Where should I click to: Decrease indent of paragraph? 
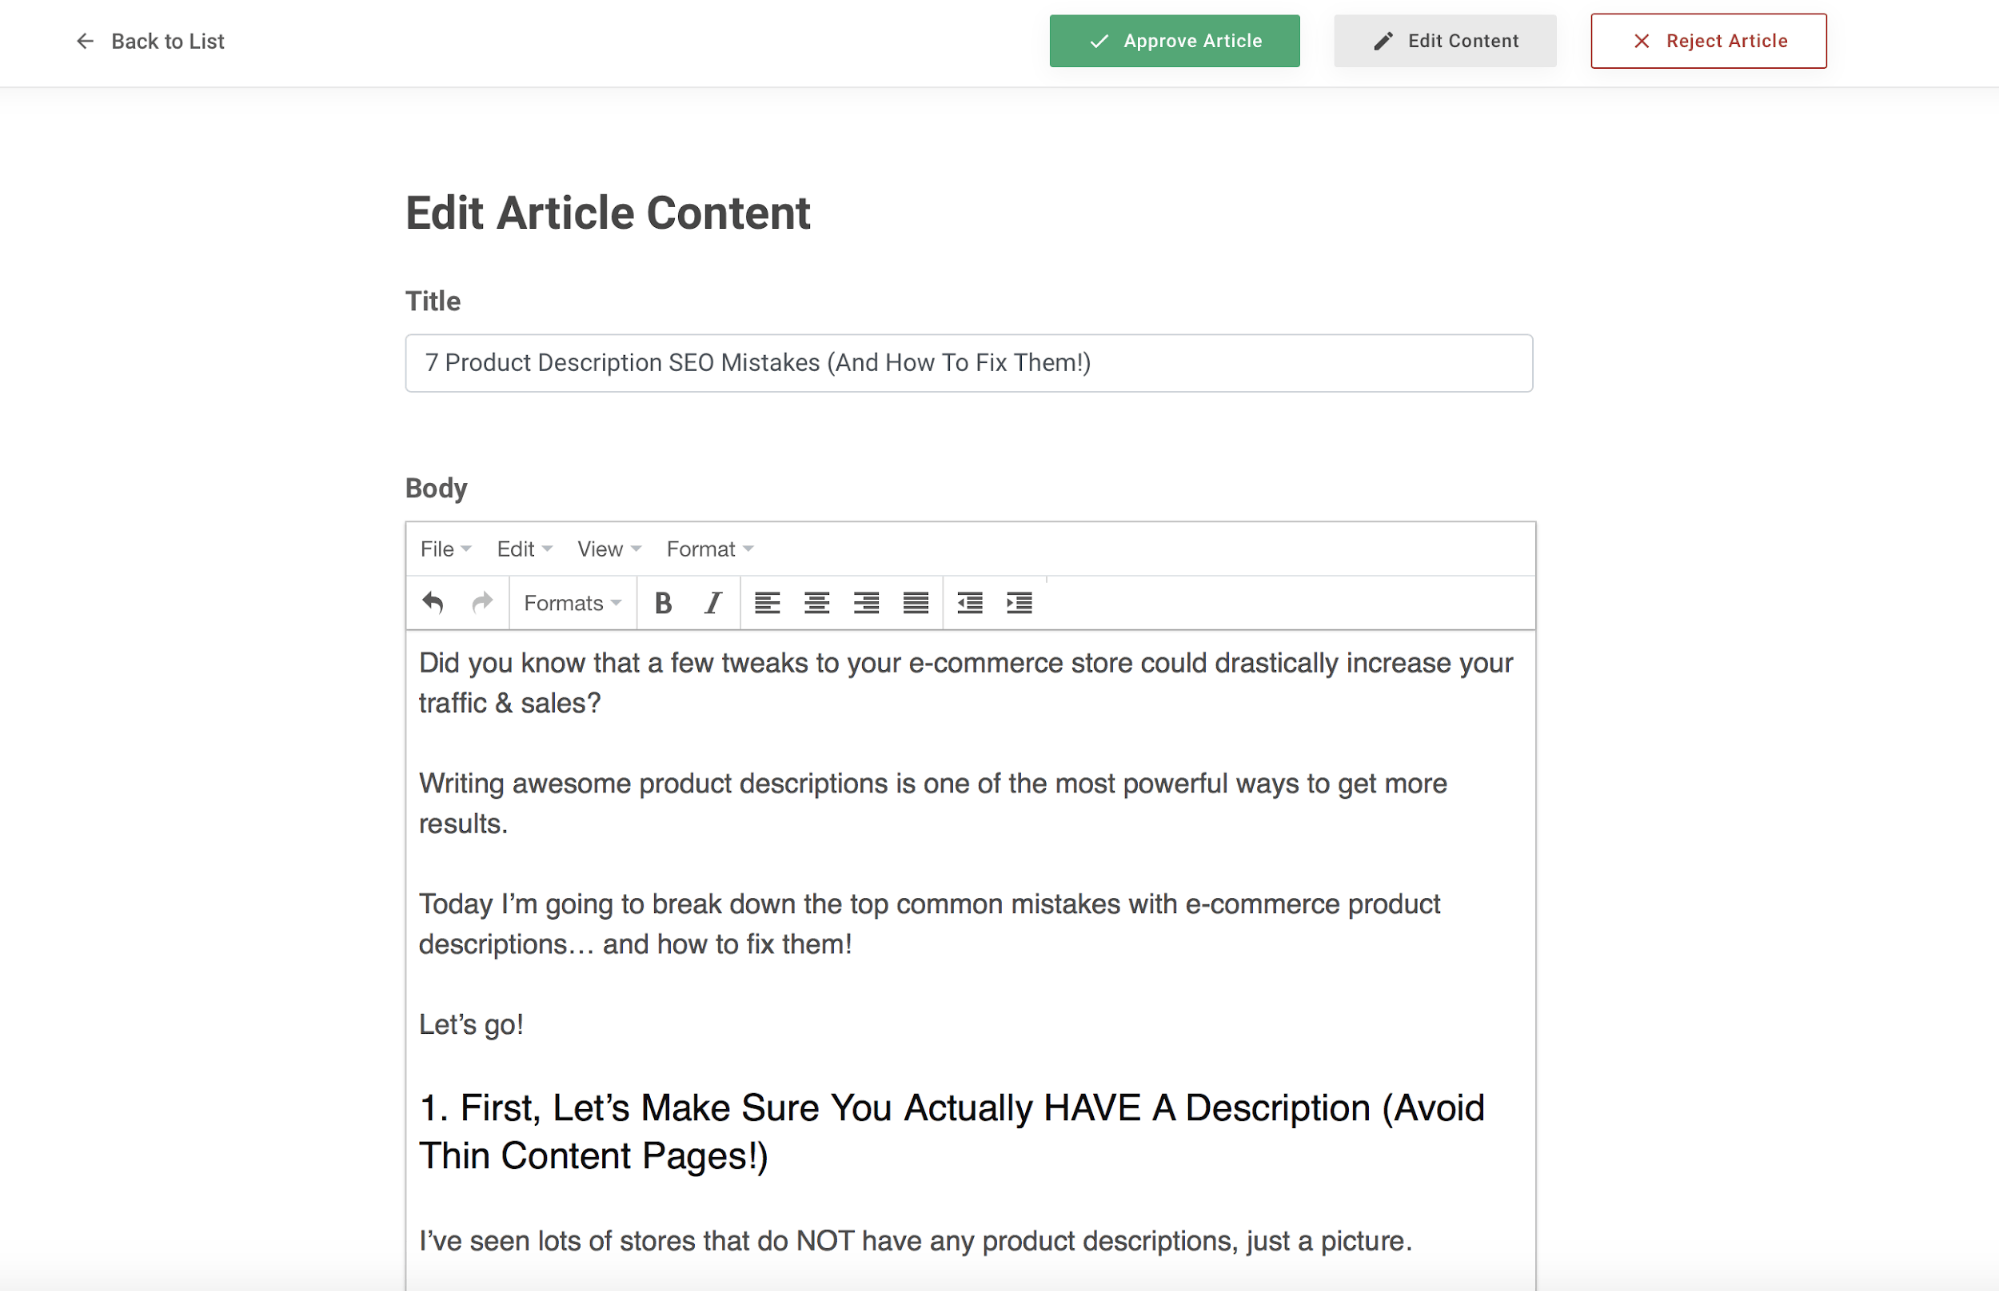click(970, 603)
